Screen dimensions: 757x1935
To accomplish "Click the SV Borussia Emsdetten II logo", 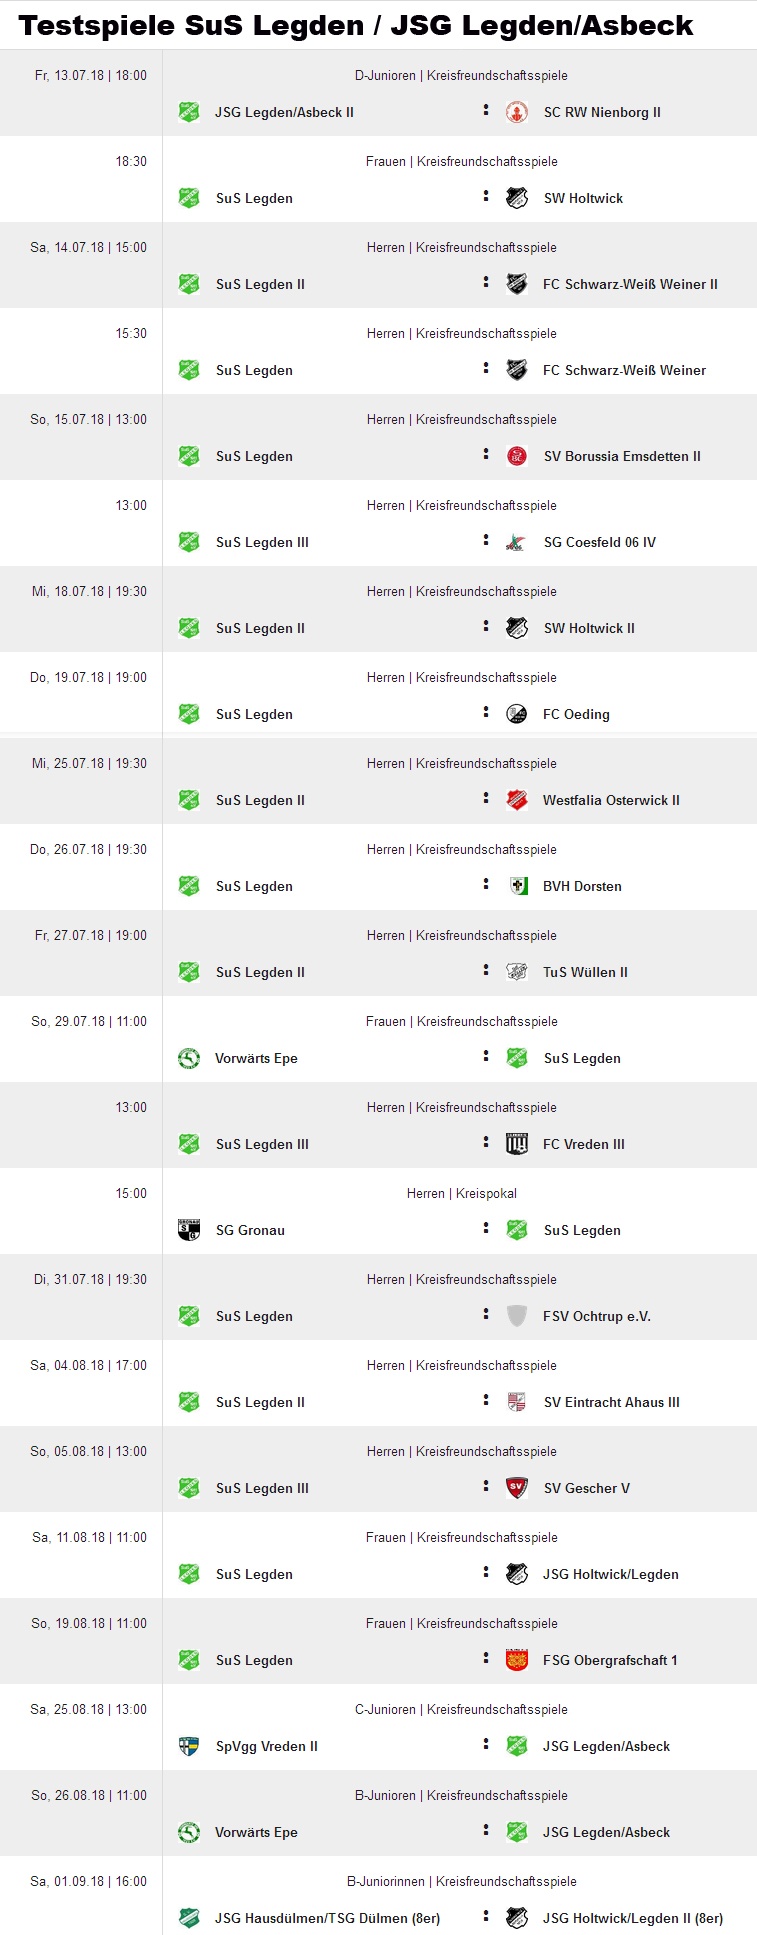I will [x=517, y=456].
